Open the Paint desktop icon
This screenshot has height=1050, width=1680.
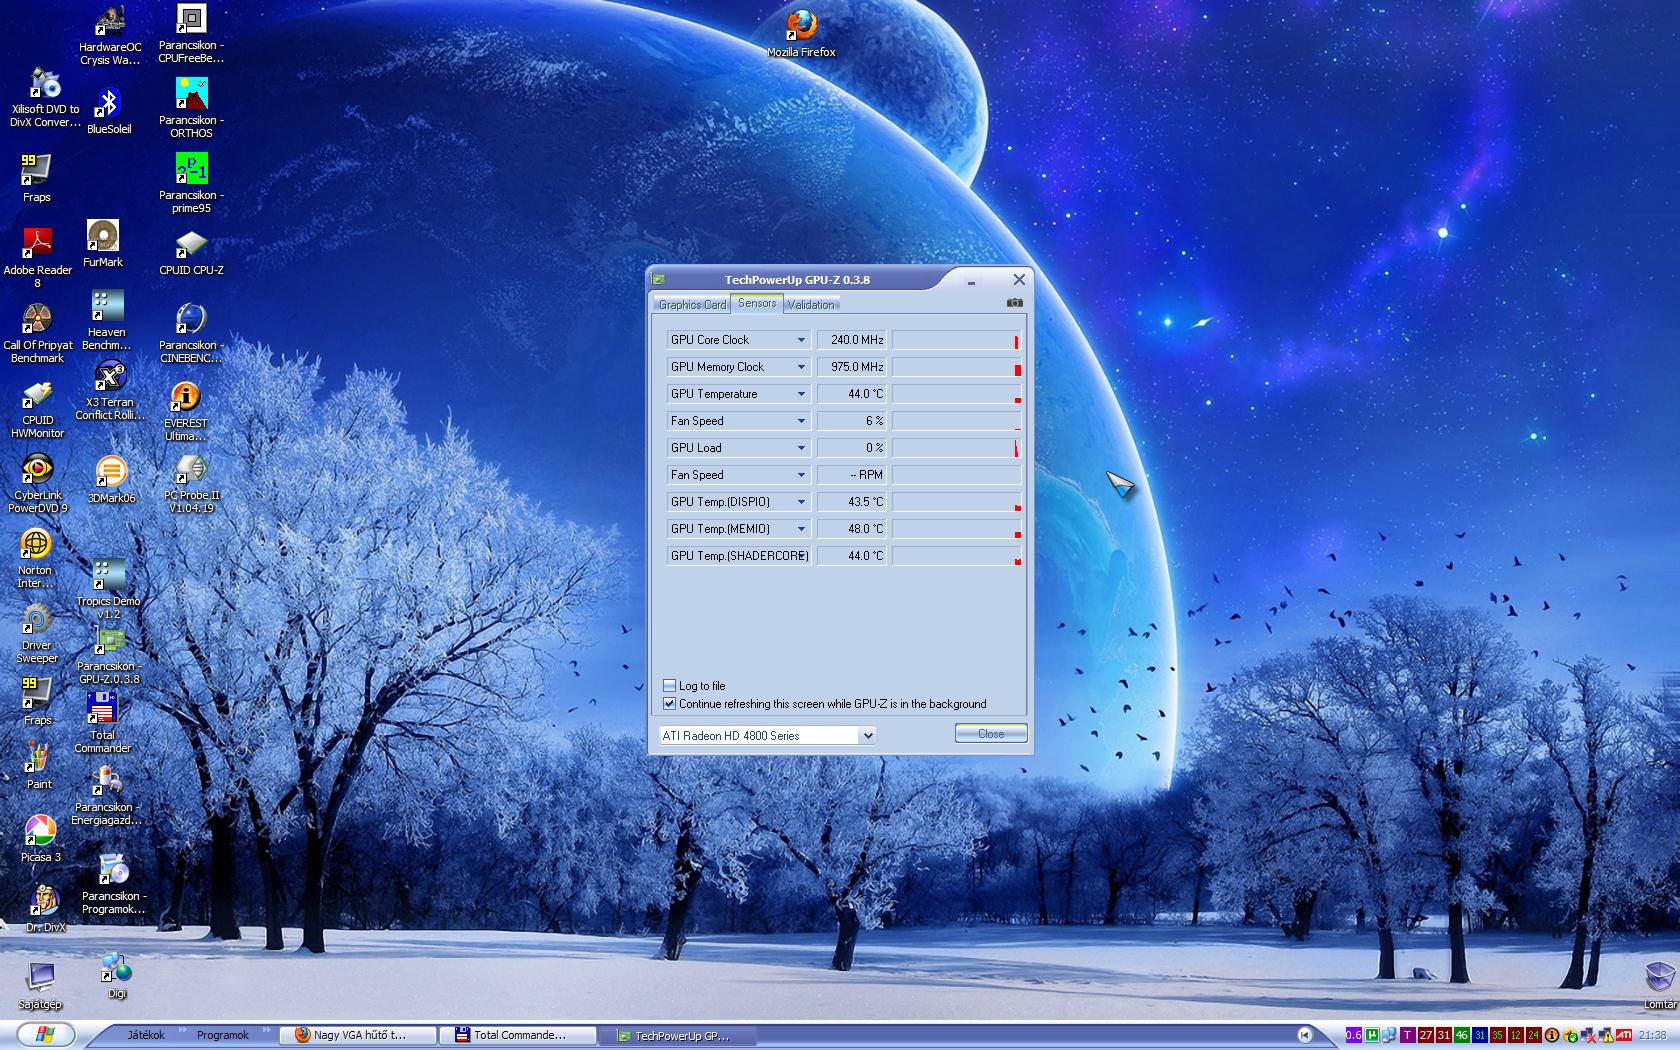[39, 765]
